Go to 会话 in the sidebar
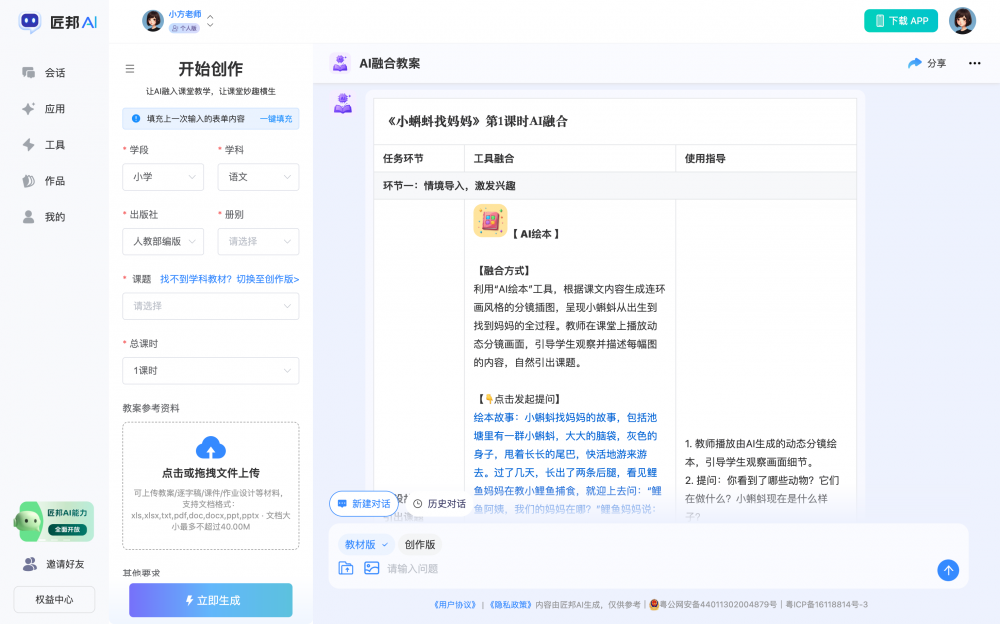This screenshot has height=624, width=1000. (54, 73)
